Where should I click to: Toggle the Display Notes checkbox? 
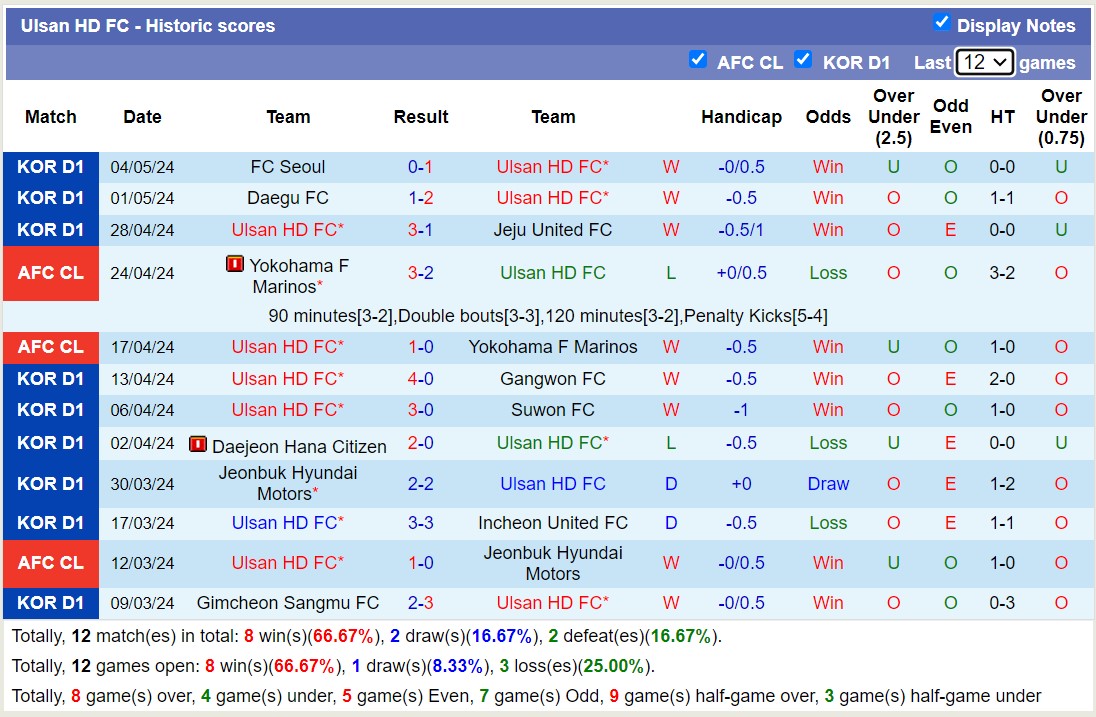click(x=941, y=22)
